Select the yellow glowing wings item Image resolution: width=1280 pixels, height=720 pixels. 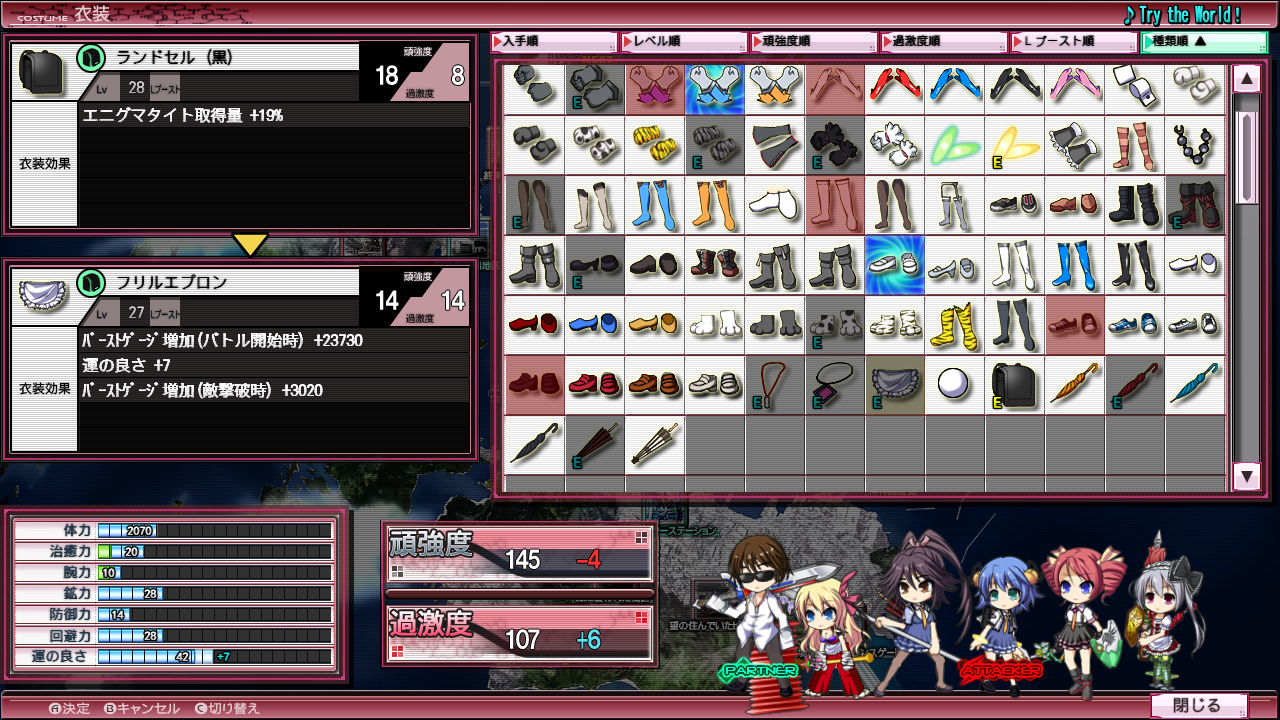pyautogui.click(x=1015, y=145)
